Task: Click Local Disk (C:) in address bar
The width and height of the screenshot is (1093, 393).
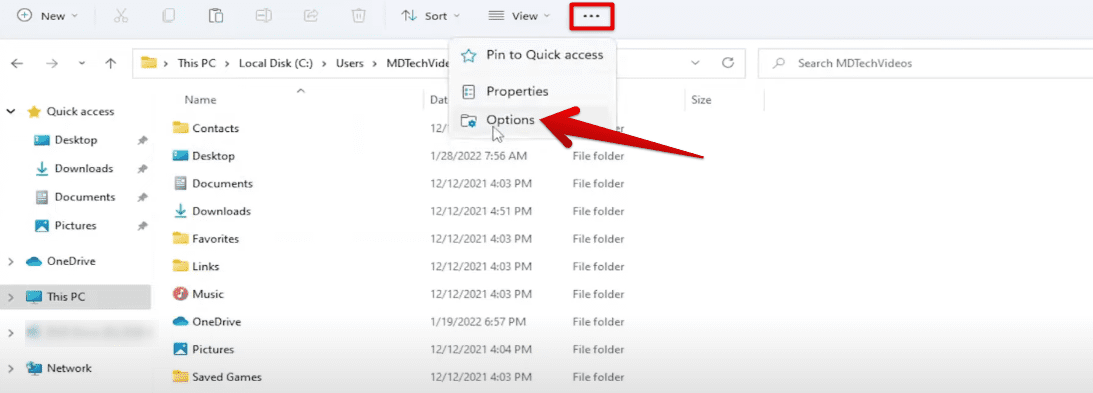Action: (276, 63)
